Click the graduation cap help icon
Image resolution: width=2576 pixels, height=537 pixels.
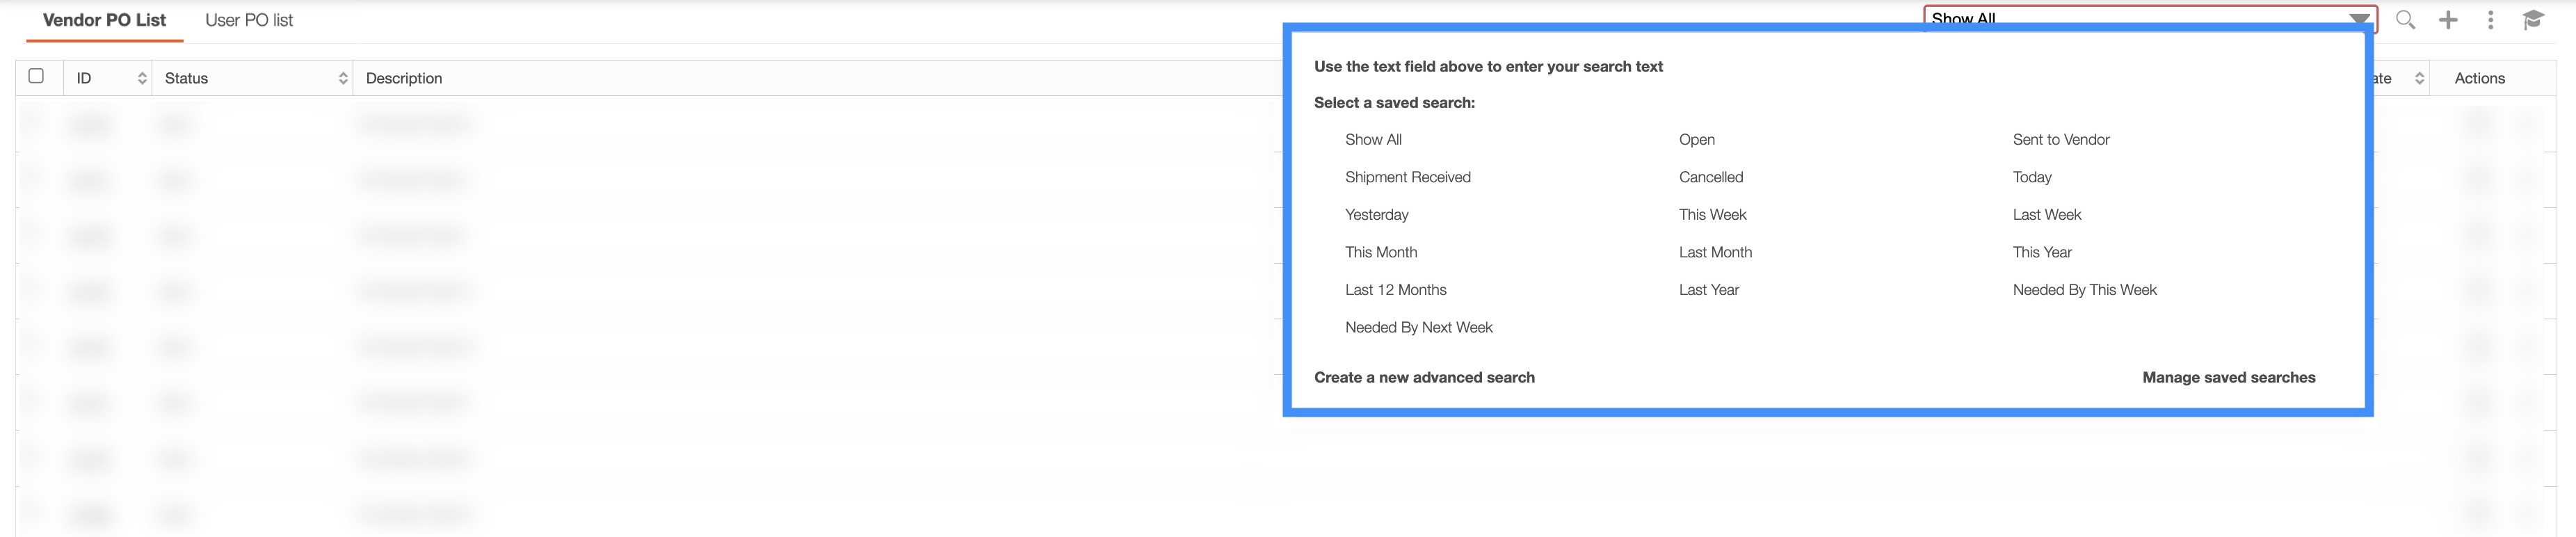click(x=2533, y=20)
